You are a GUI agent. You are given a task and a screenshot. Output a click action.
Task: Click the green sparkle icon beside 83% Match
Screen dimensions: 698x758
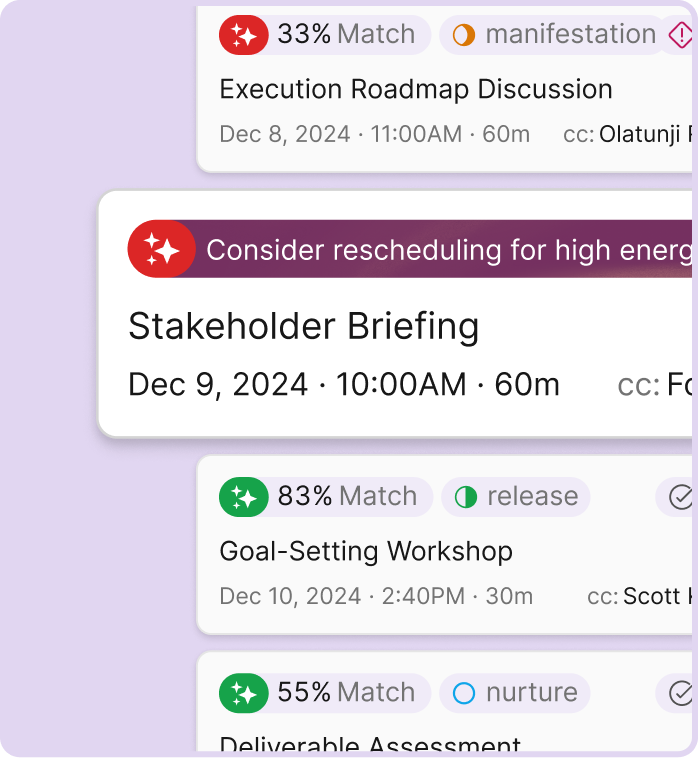tap(244, 497)
